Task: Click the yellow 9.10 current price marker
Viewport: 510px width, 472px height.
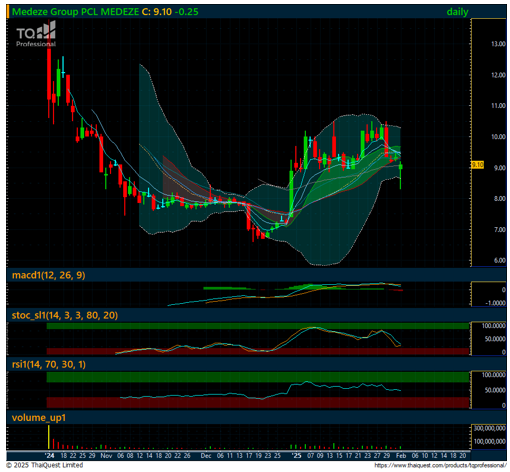Action: click(x=477, y=165)
